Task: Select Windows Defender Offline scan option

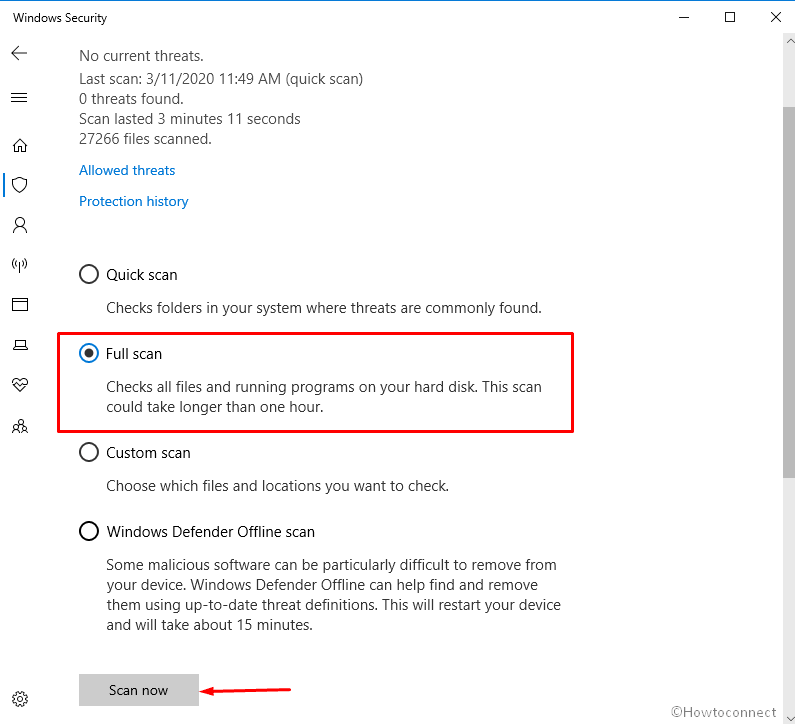Action: [x=89, y=531]
